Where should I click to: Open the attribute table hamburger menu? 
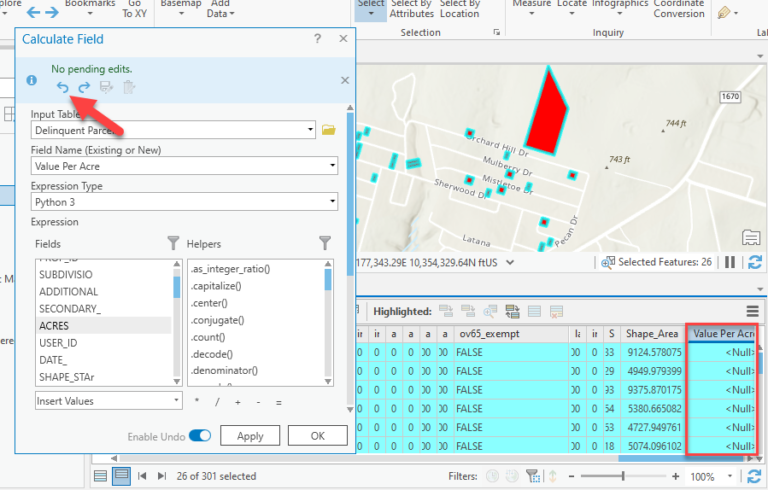752,311
